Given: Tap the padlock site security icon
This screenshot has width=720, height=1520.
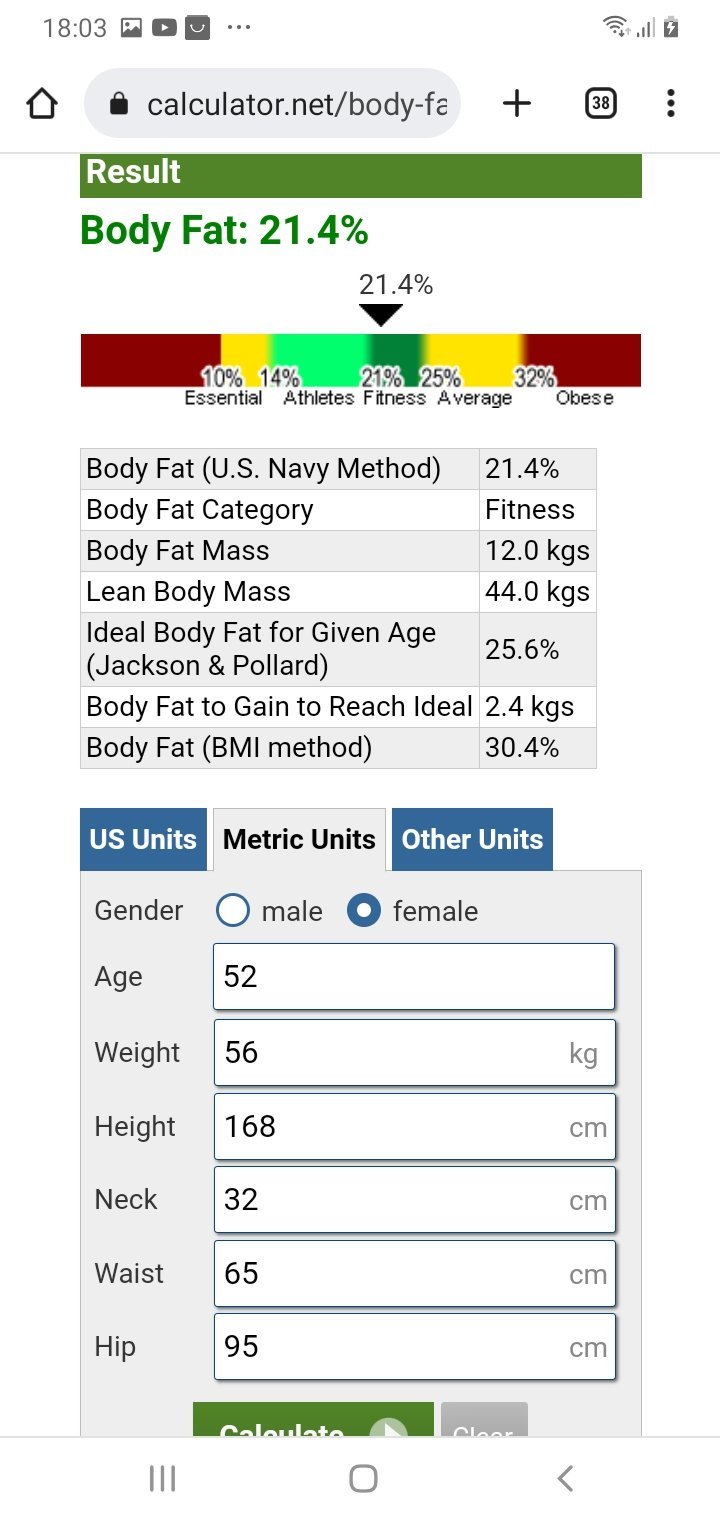Looking at the screenshot, I should tap(119, 104).
